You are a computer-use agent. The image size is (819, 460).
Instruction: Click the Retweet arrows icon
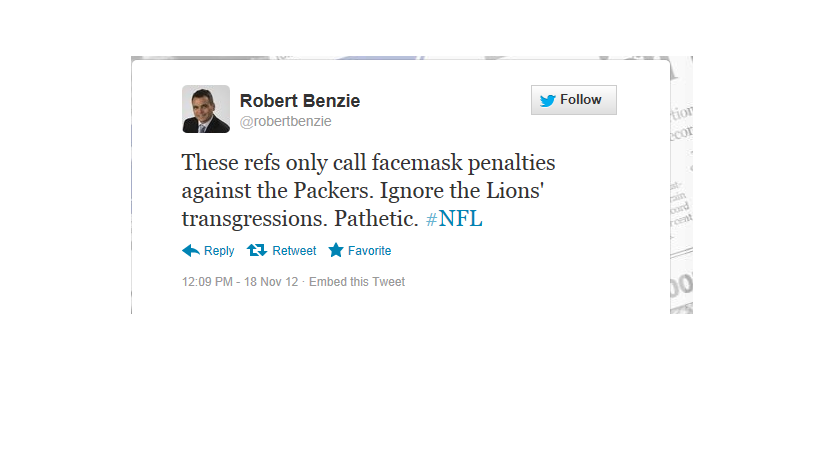pyautogui.click(x=257, y=251)
